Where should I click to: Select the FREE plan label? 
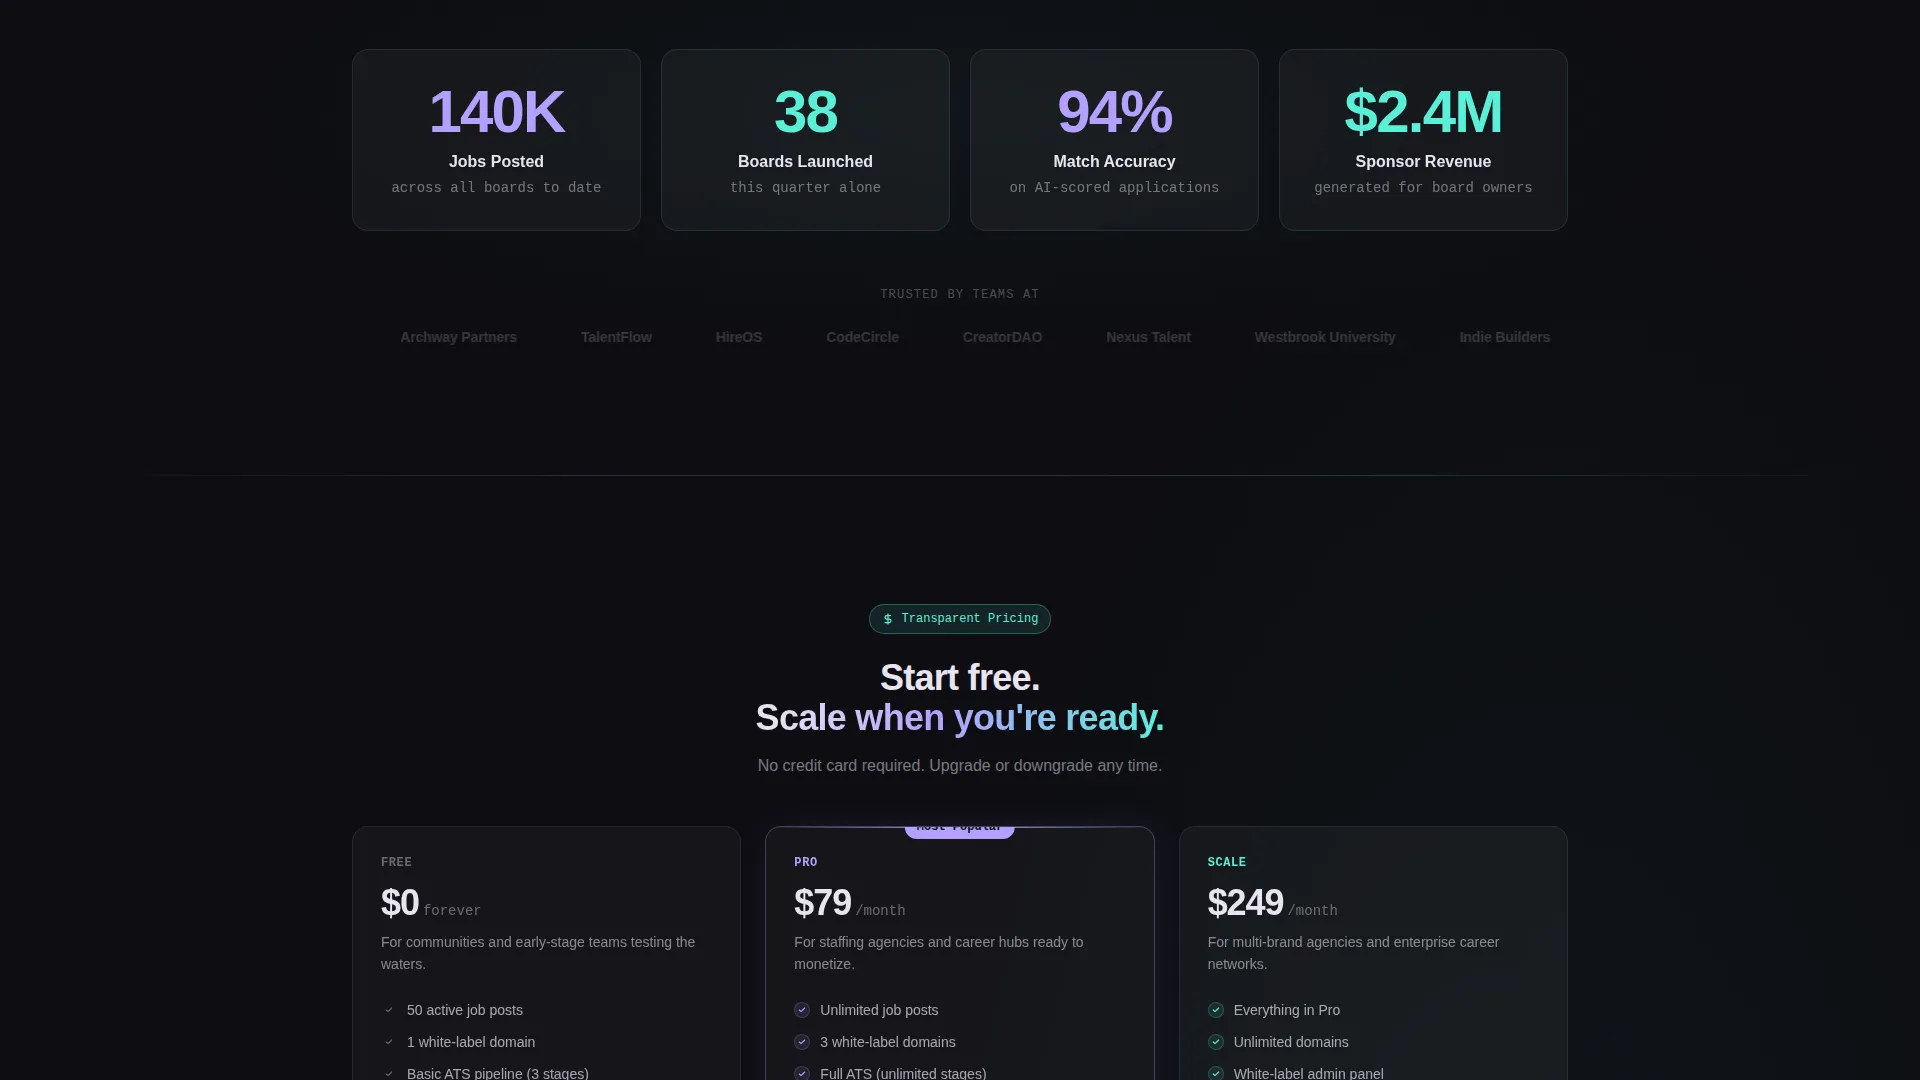pos(396,862)
